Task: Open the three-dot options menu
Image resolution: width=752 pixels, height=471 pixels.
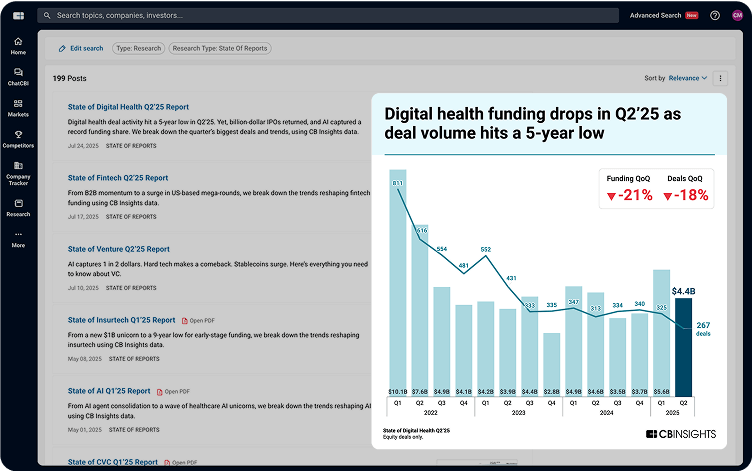Action: coord(721,78)
